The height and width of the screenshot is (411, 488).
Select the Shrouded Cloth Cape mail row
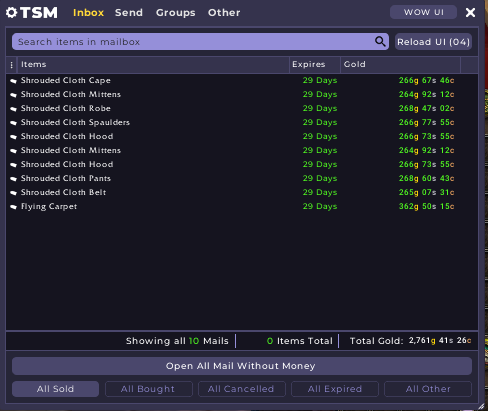242,81
